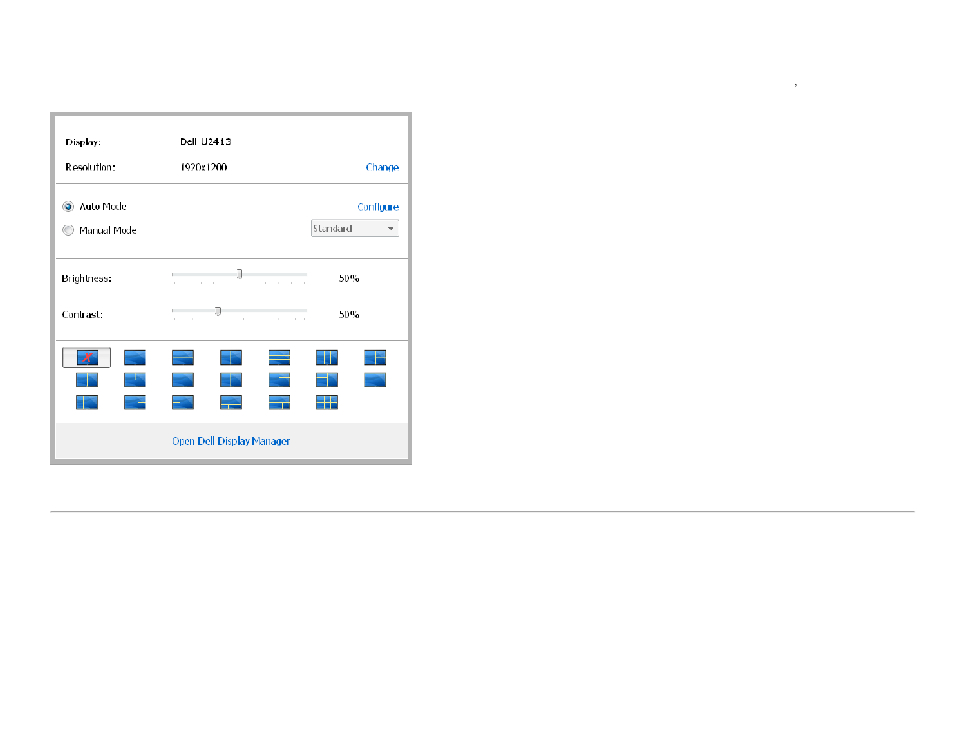Click the Change resolution link
This screenshot has height=738, width=954.
click(x=382, y=167)
